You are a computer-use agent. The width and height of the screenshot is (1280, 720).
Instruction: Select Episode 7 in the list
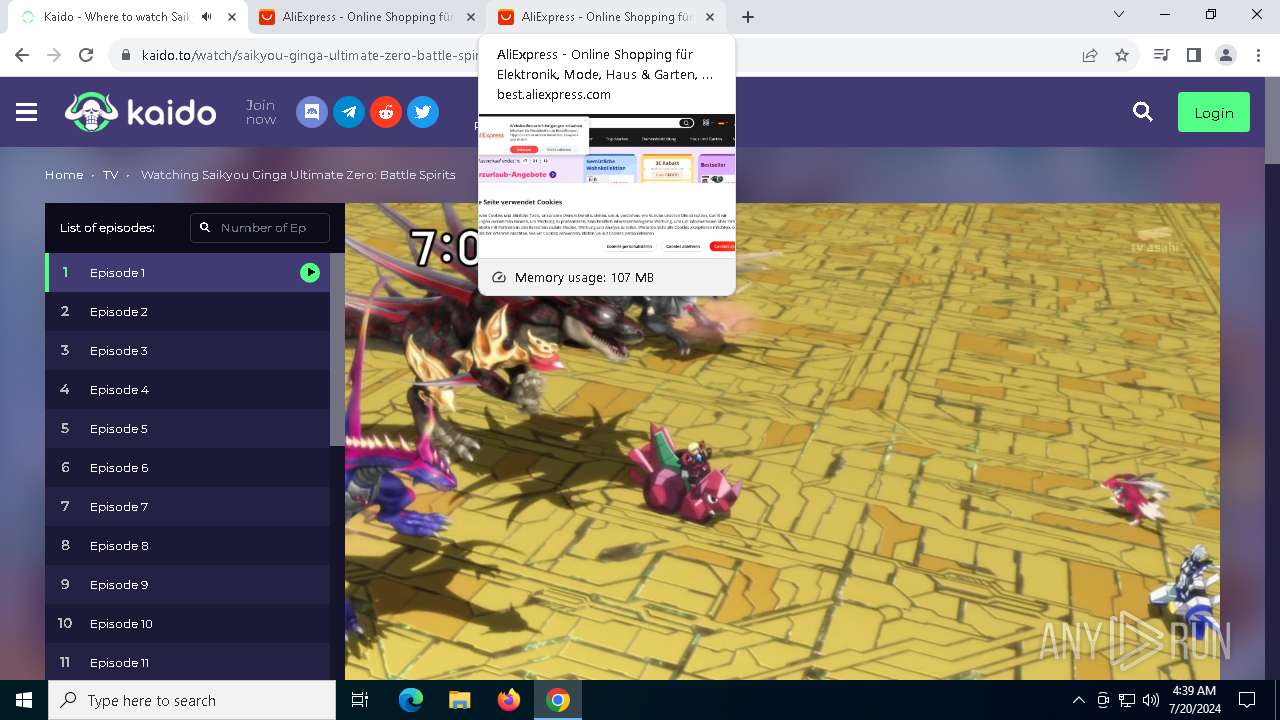187,506
